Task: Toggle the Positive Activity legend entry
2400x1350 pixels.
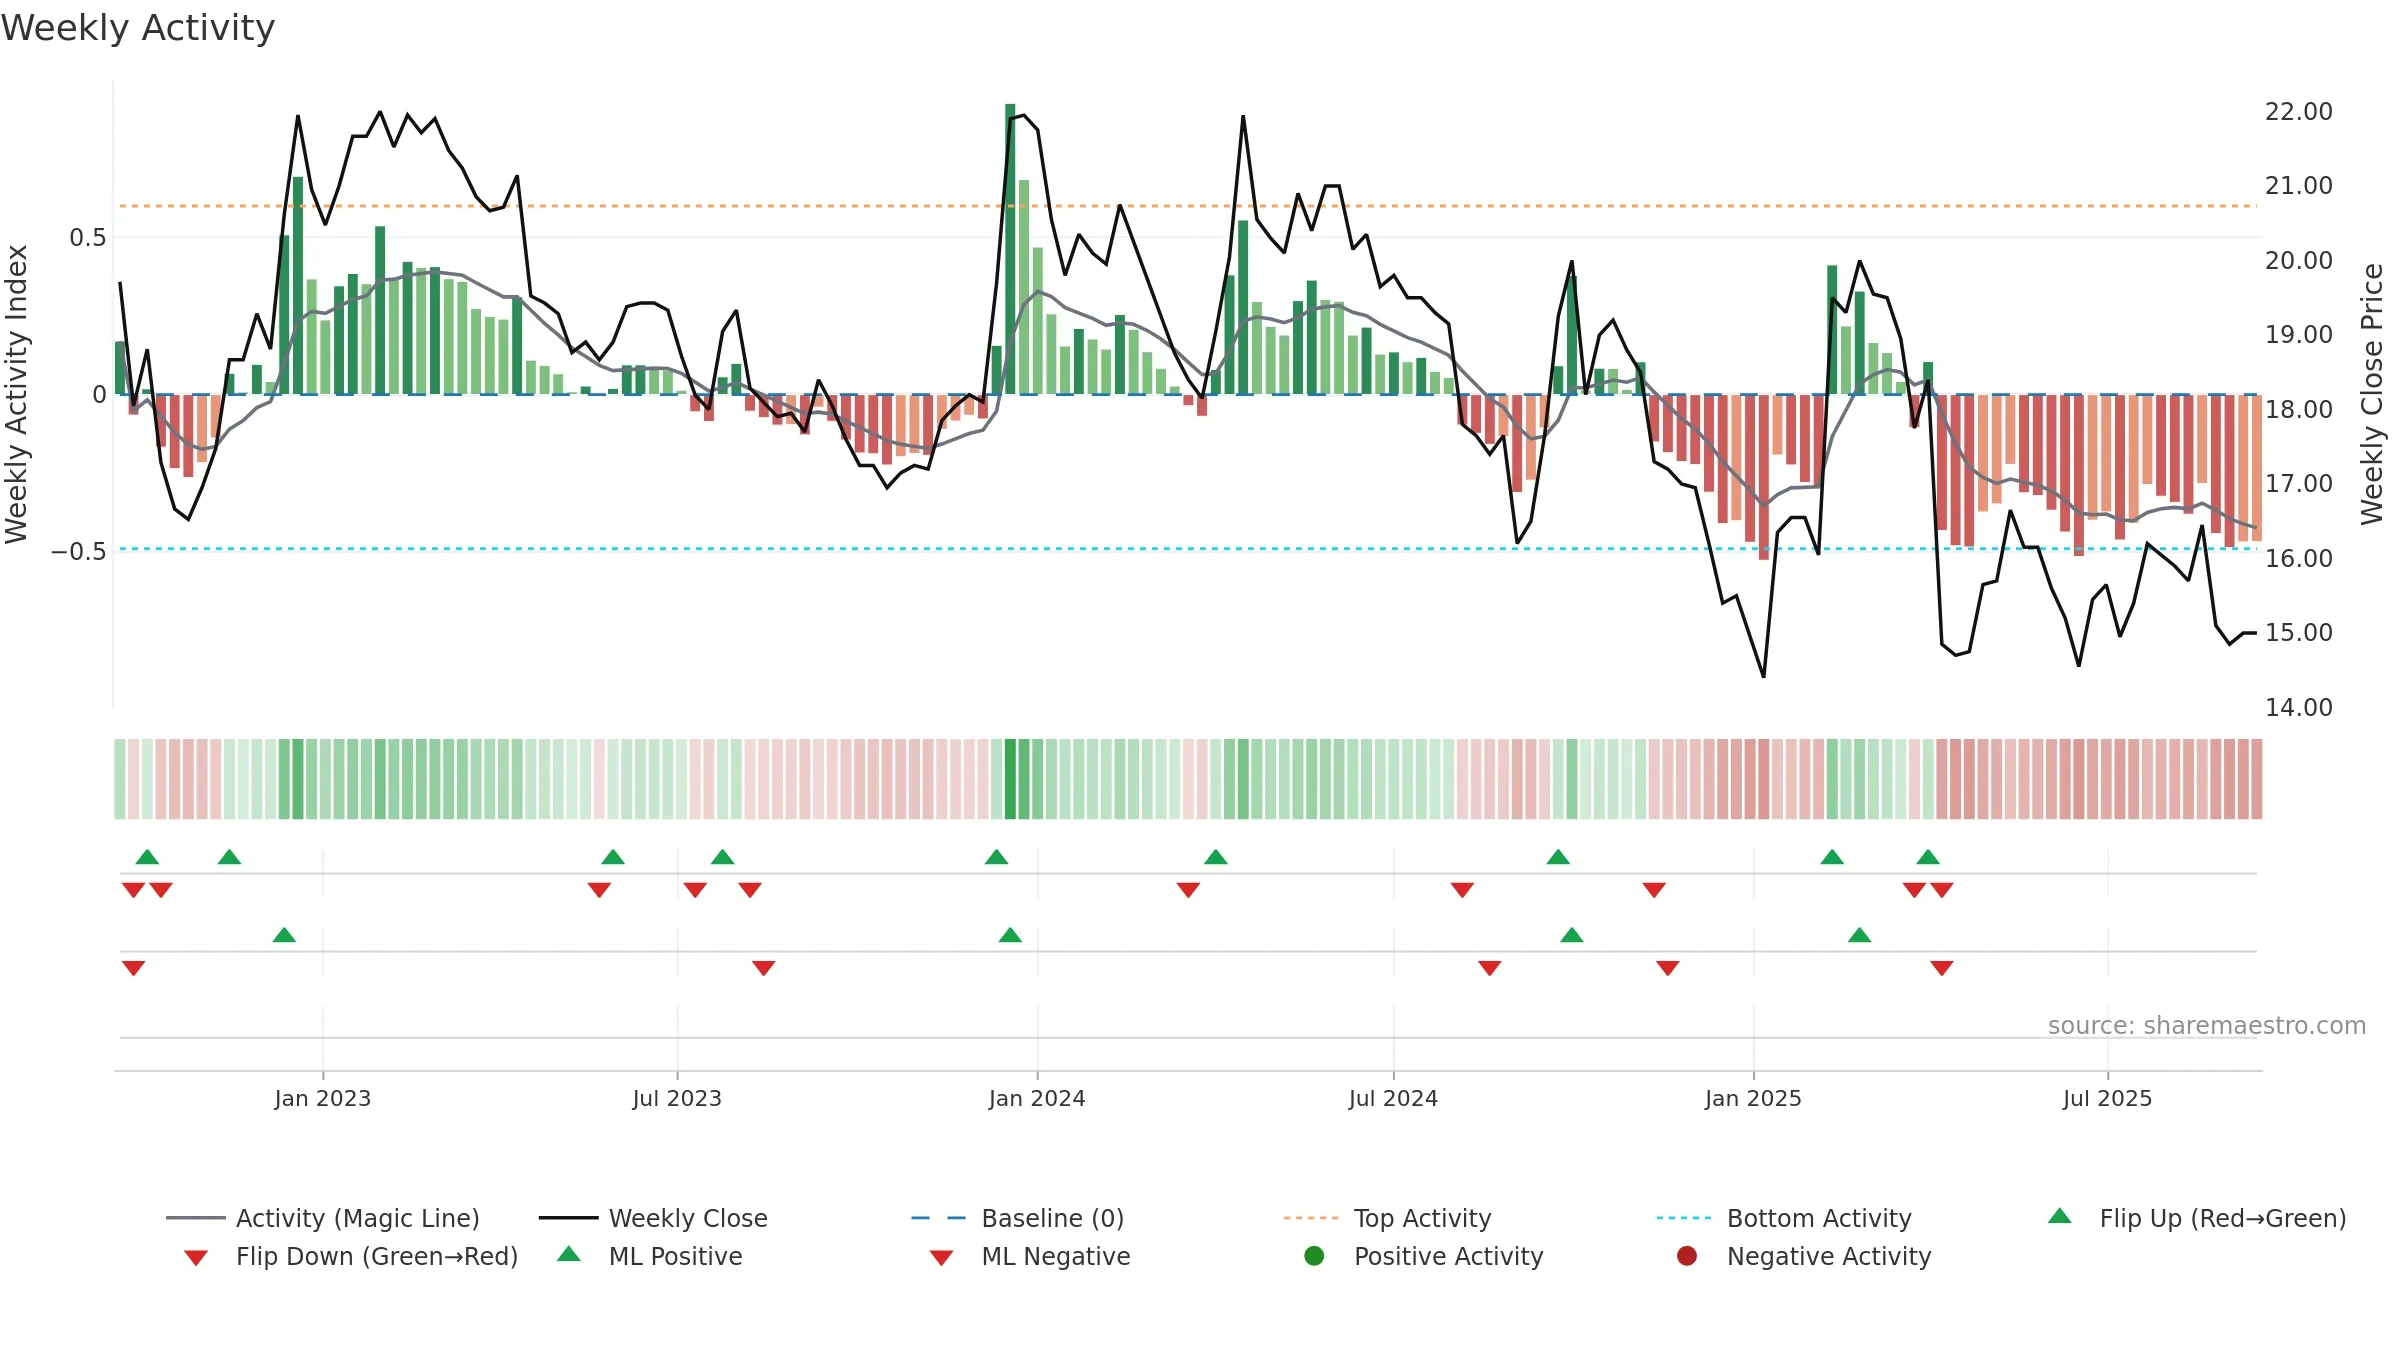Action: click(1424, 1256)
